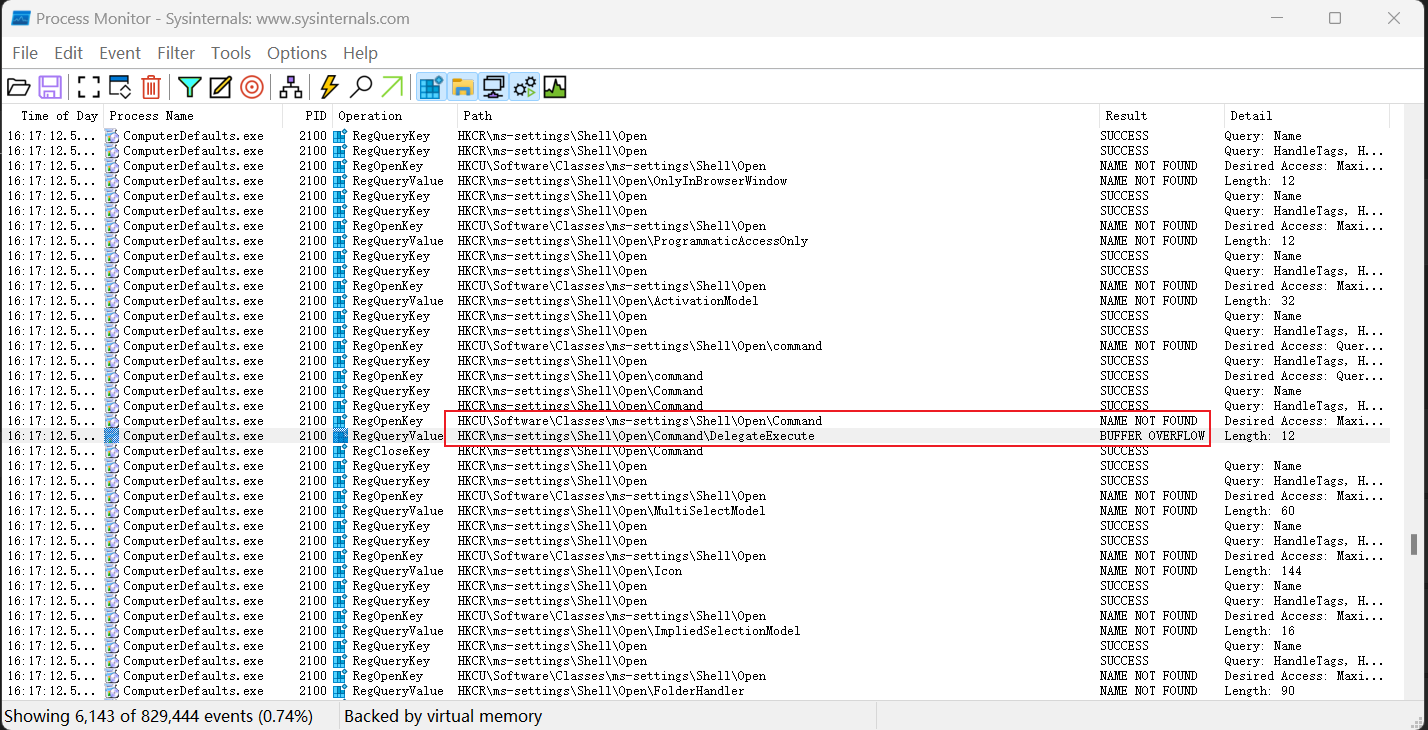1428x730 pixels.
Task: Open the Tools menu
Action: pyautogui.click(x=231, y=53)
